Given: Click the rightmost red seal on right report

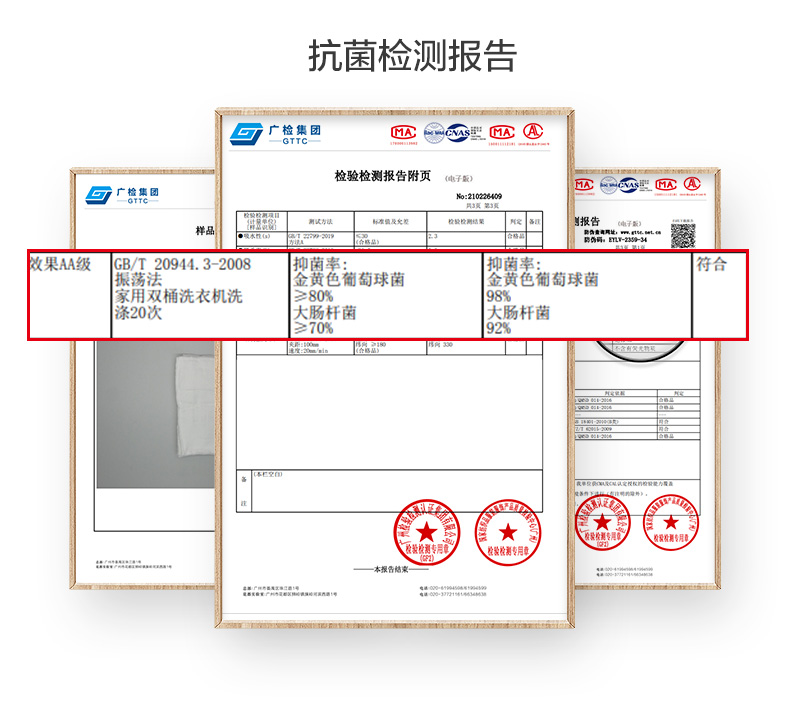Looking at the screenshot, I should coord(671,522).
